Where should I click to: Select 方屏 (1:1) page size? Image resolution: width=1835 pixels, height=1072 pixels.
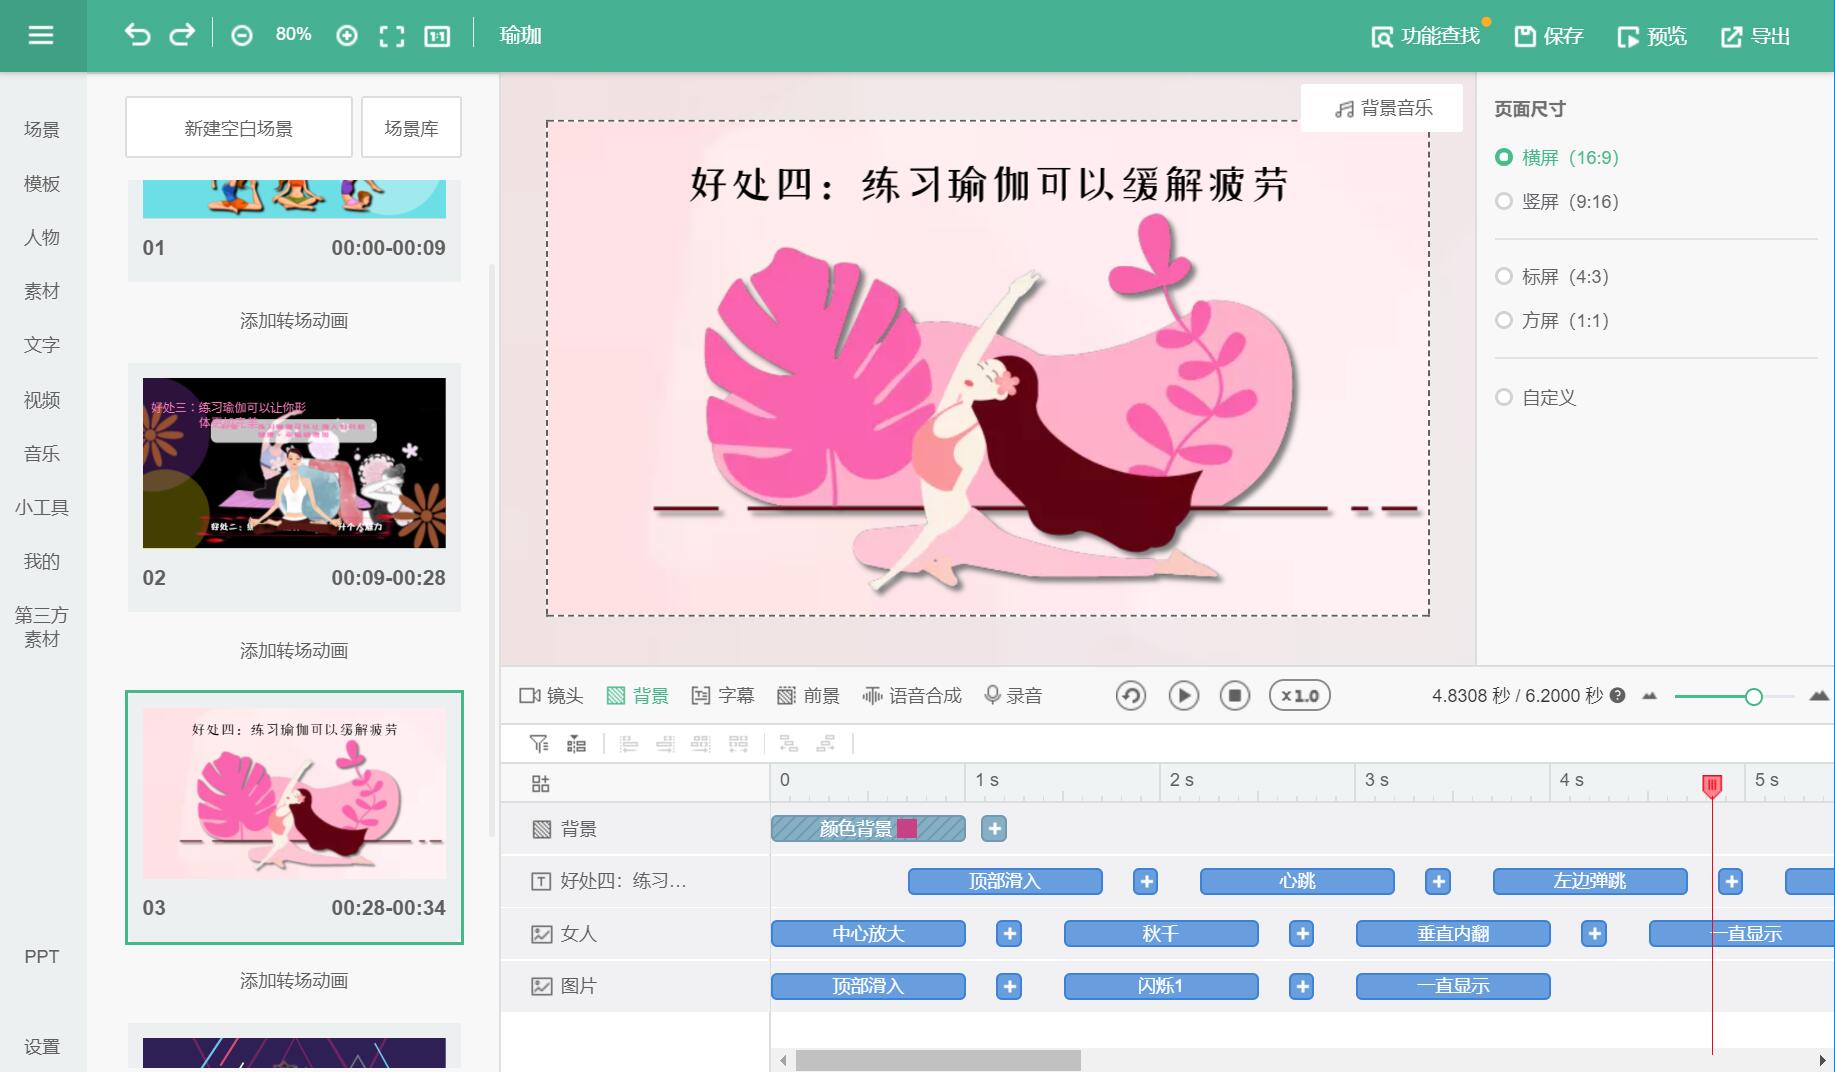pos(1552,320)
